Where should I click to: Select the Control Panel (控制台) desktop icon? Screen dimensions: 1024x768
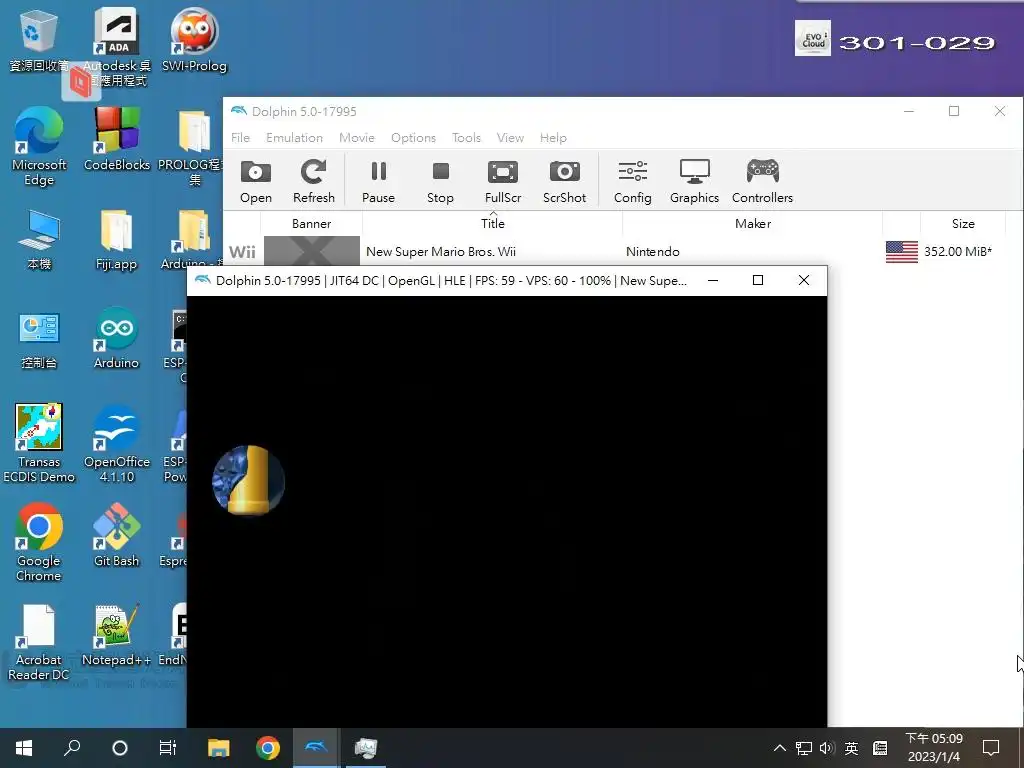click(39, 340)
